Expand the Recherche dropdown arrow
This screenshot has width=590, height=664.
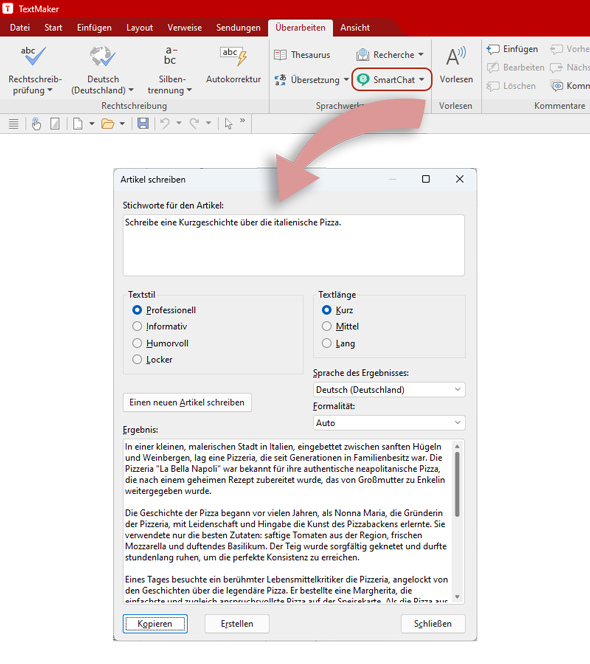point(421,55)
